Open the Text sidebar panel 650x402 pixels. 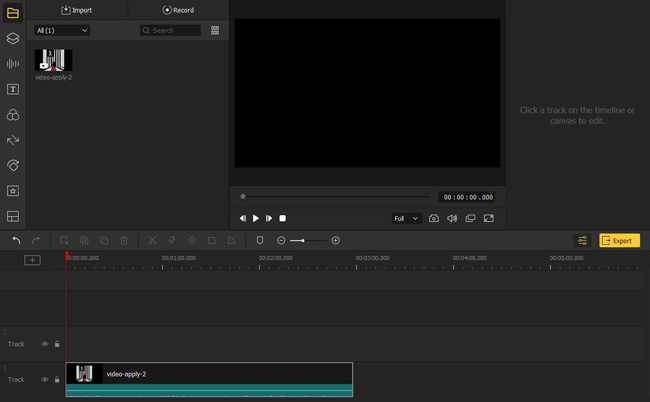[x=13, y=89]
